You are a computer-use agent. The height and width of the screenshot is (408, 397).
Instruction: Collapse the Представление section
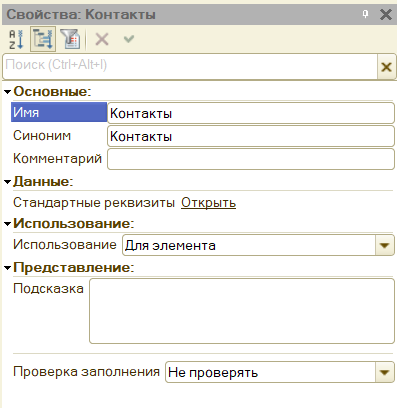click(8, 267)
